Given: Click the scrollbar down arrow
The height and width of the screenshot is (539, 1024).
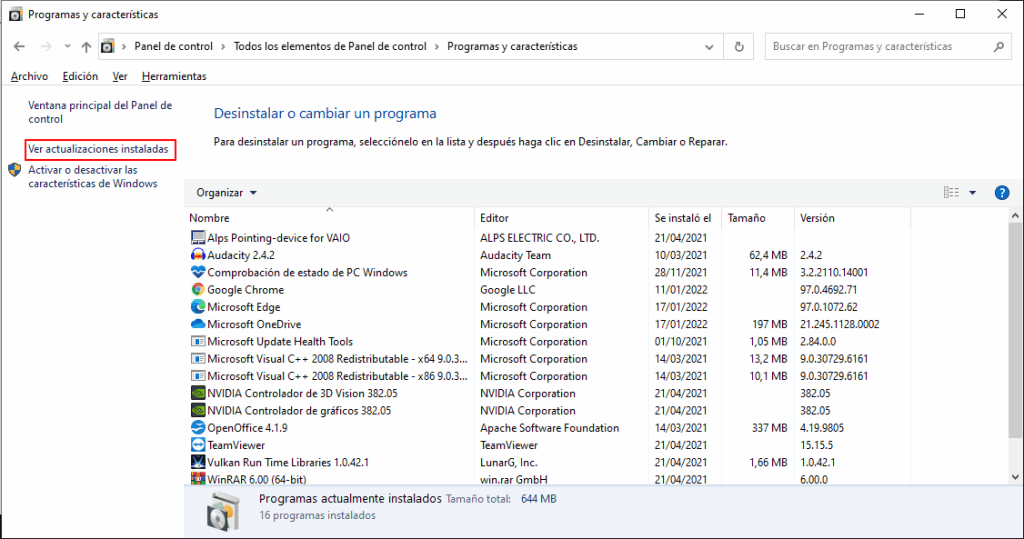Looking at the screenshot, I should 1015,477.
